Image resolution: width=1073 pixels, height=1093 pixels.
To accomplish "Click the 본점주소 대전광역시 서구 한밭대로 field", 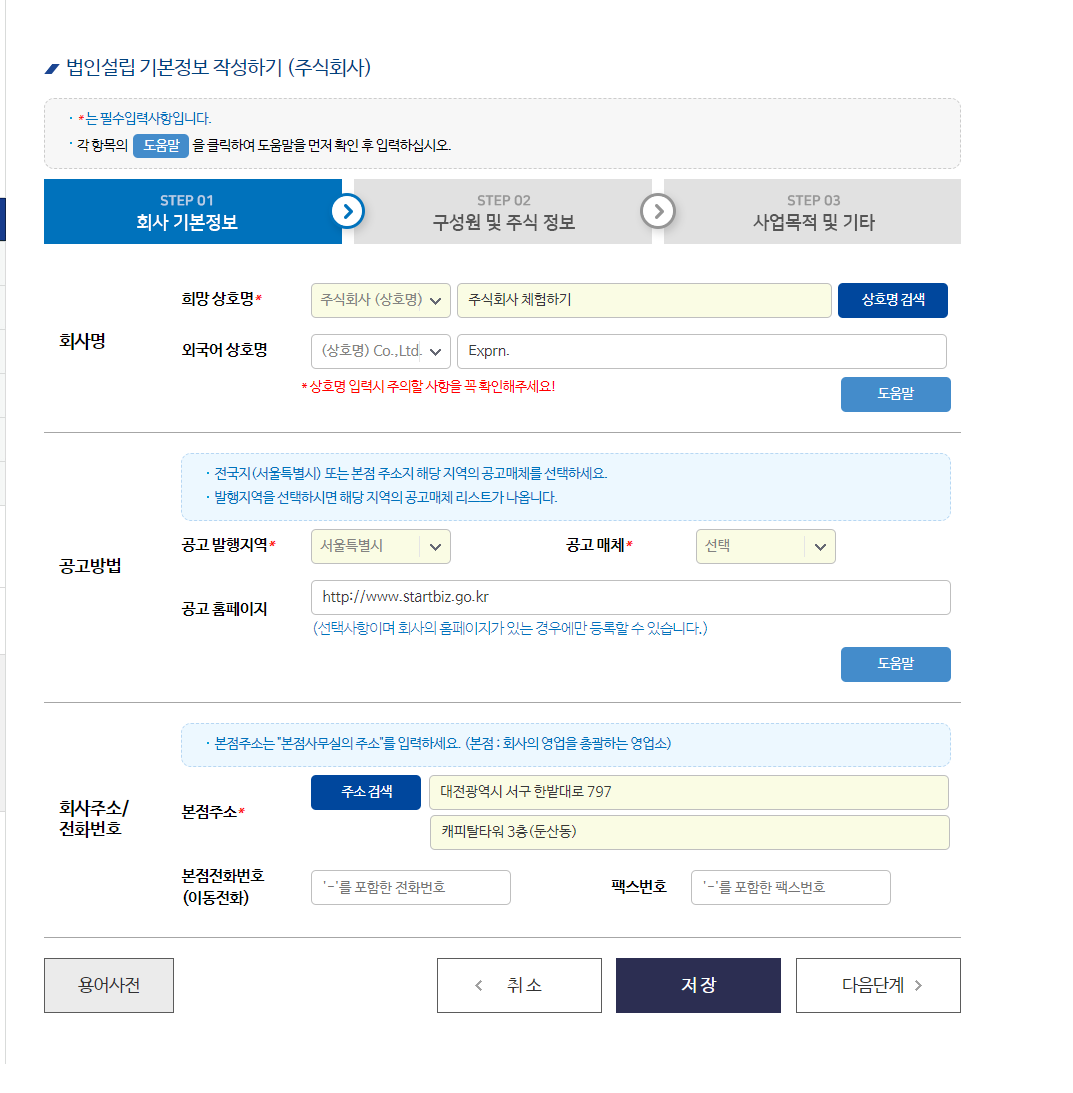I will pyautogui.click(x=689, y=793).
